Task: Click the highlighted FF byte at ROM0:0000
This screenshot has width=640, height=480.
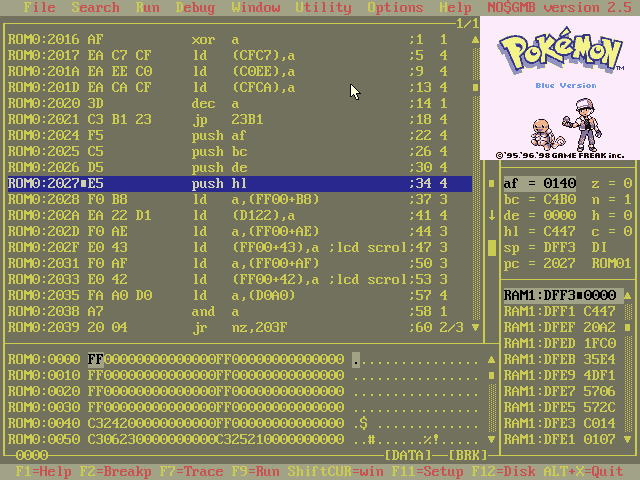Action: coord(96,360)
